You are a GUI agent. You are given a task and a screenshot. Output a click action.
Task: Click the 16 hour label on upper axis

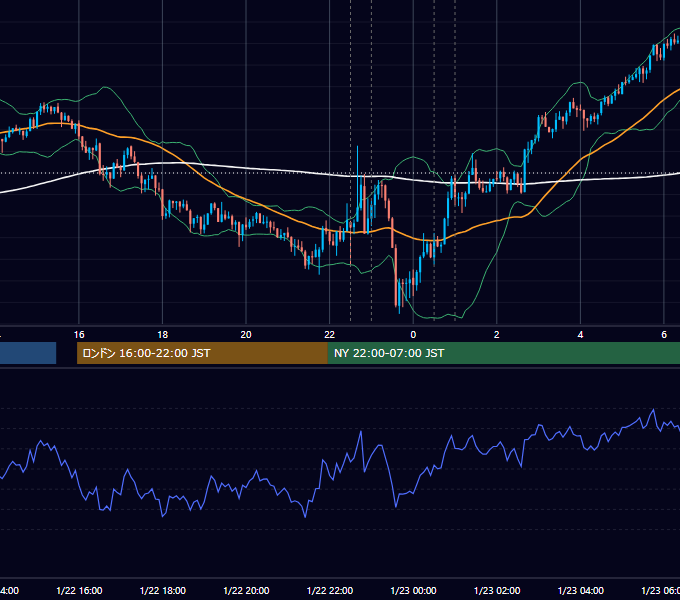click(79, 335)
